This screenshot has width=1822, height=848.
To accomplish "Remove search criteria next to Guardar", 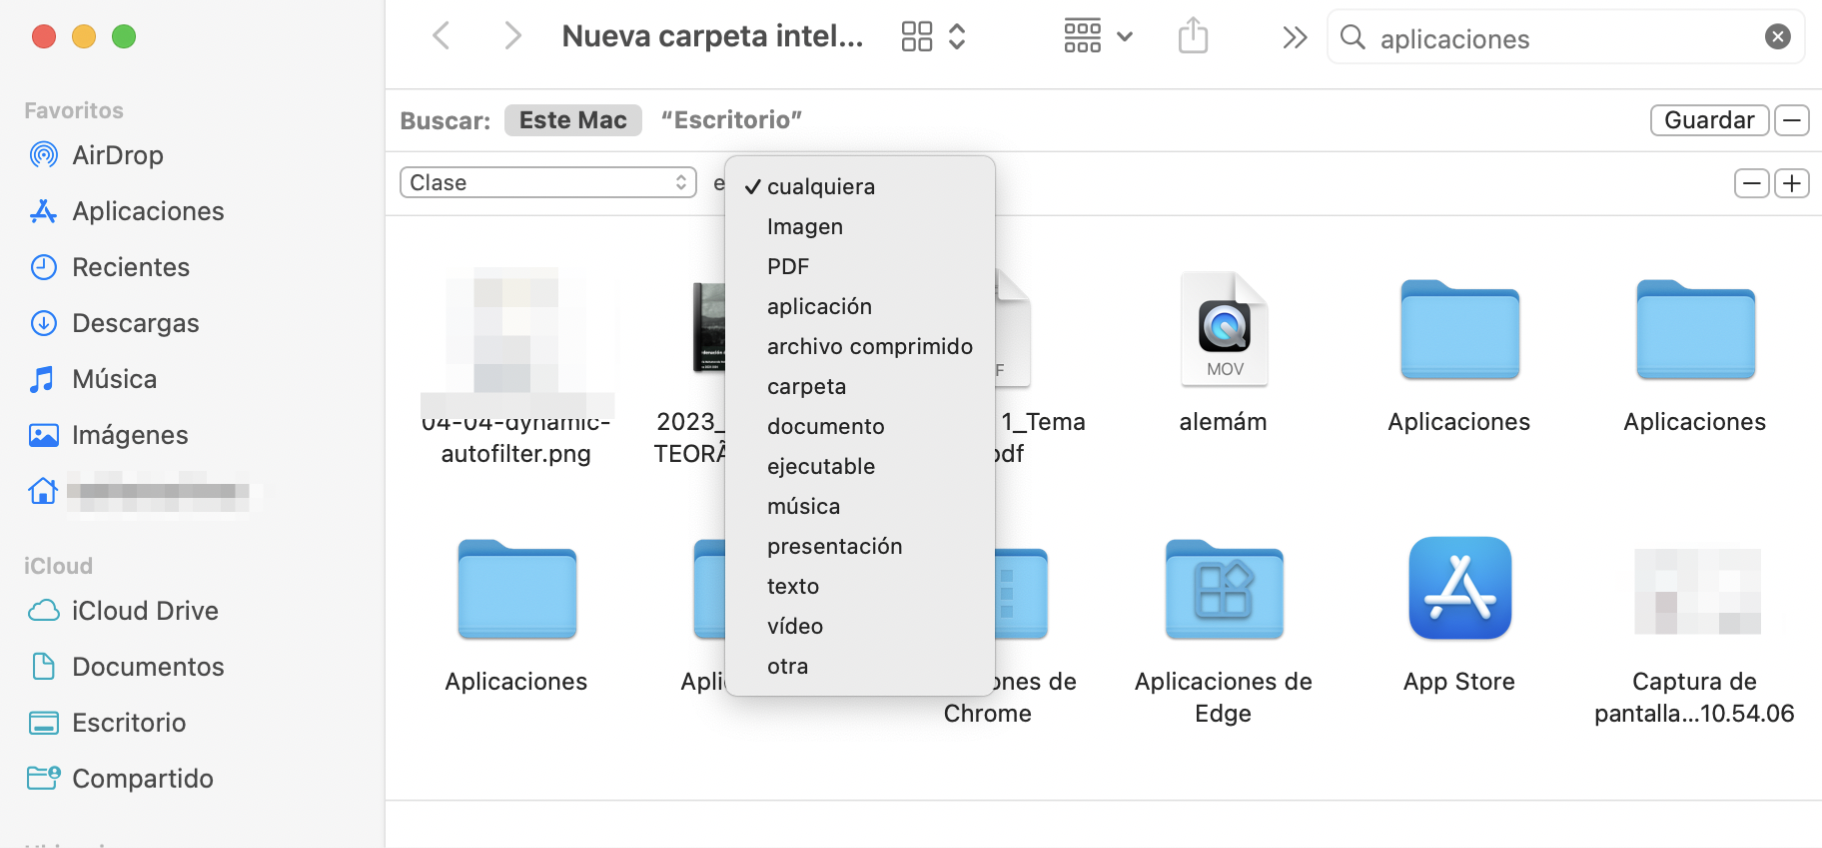I will [x=1792, y=120].
